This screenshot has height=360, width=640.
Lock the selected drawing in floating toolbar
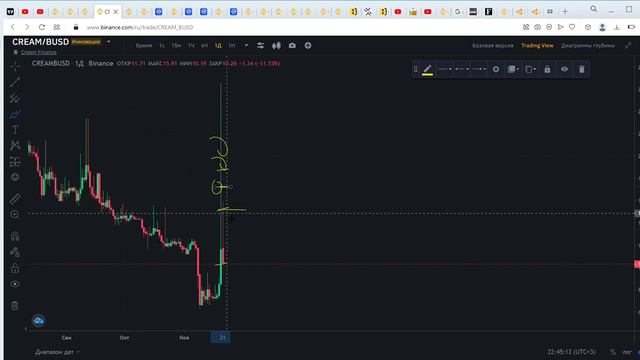point(547,69)
